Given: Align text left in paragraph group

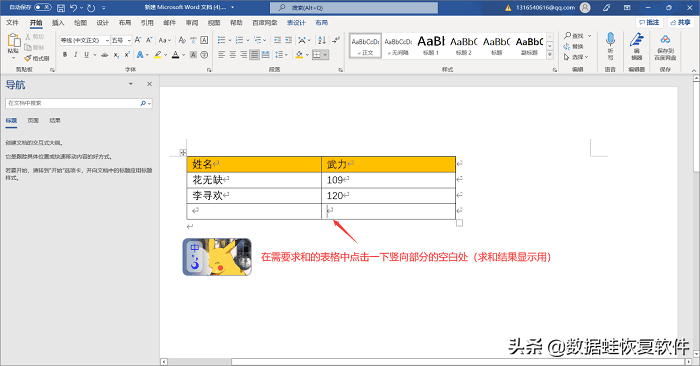Looking at the screenshot, I should tap(221, 54).
